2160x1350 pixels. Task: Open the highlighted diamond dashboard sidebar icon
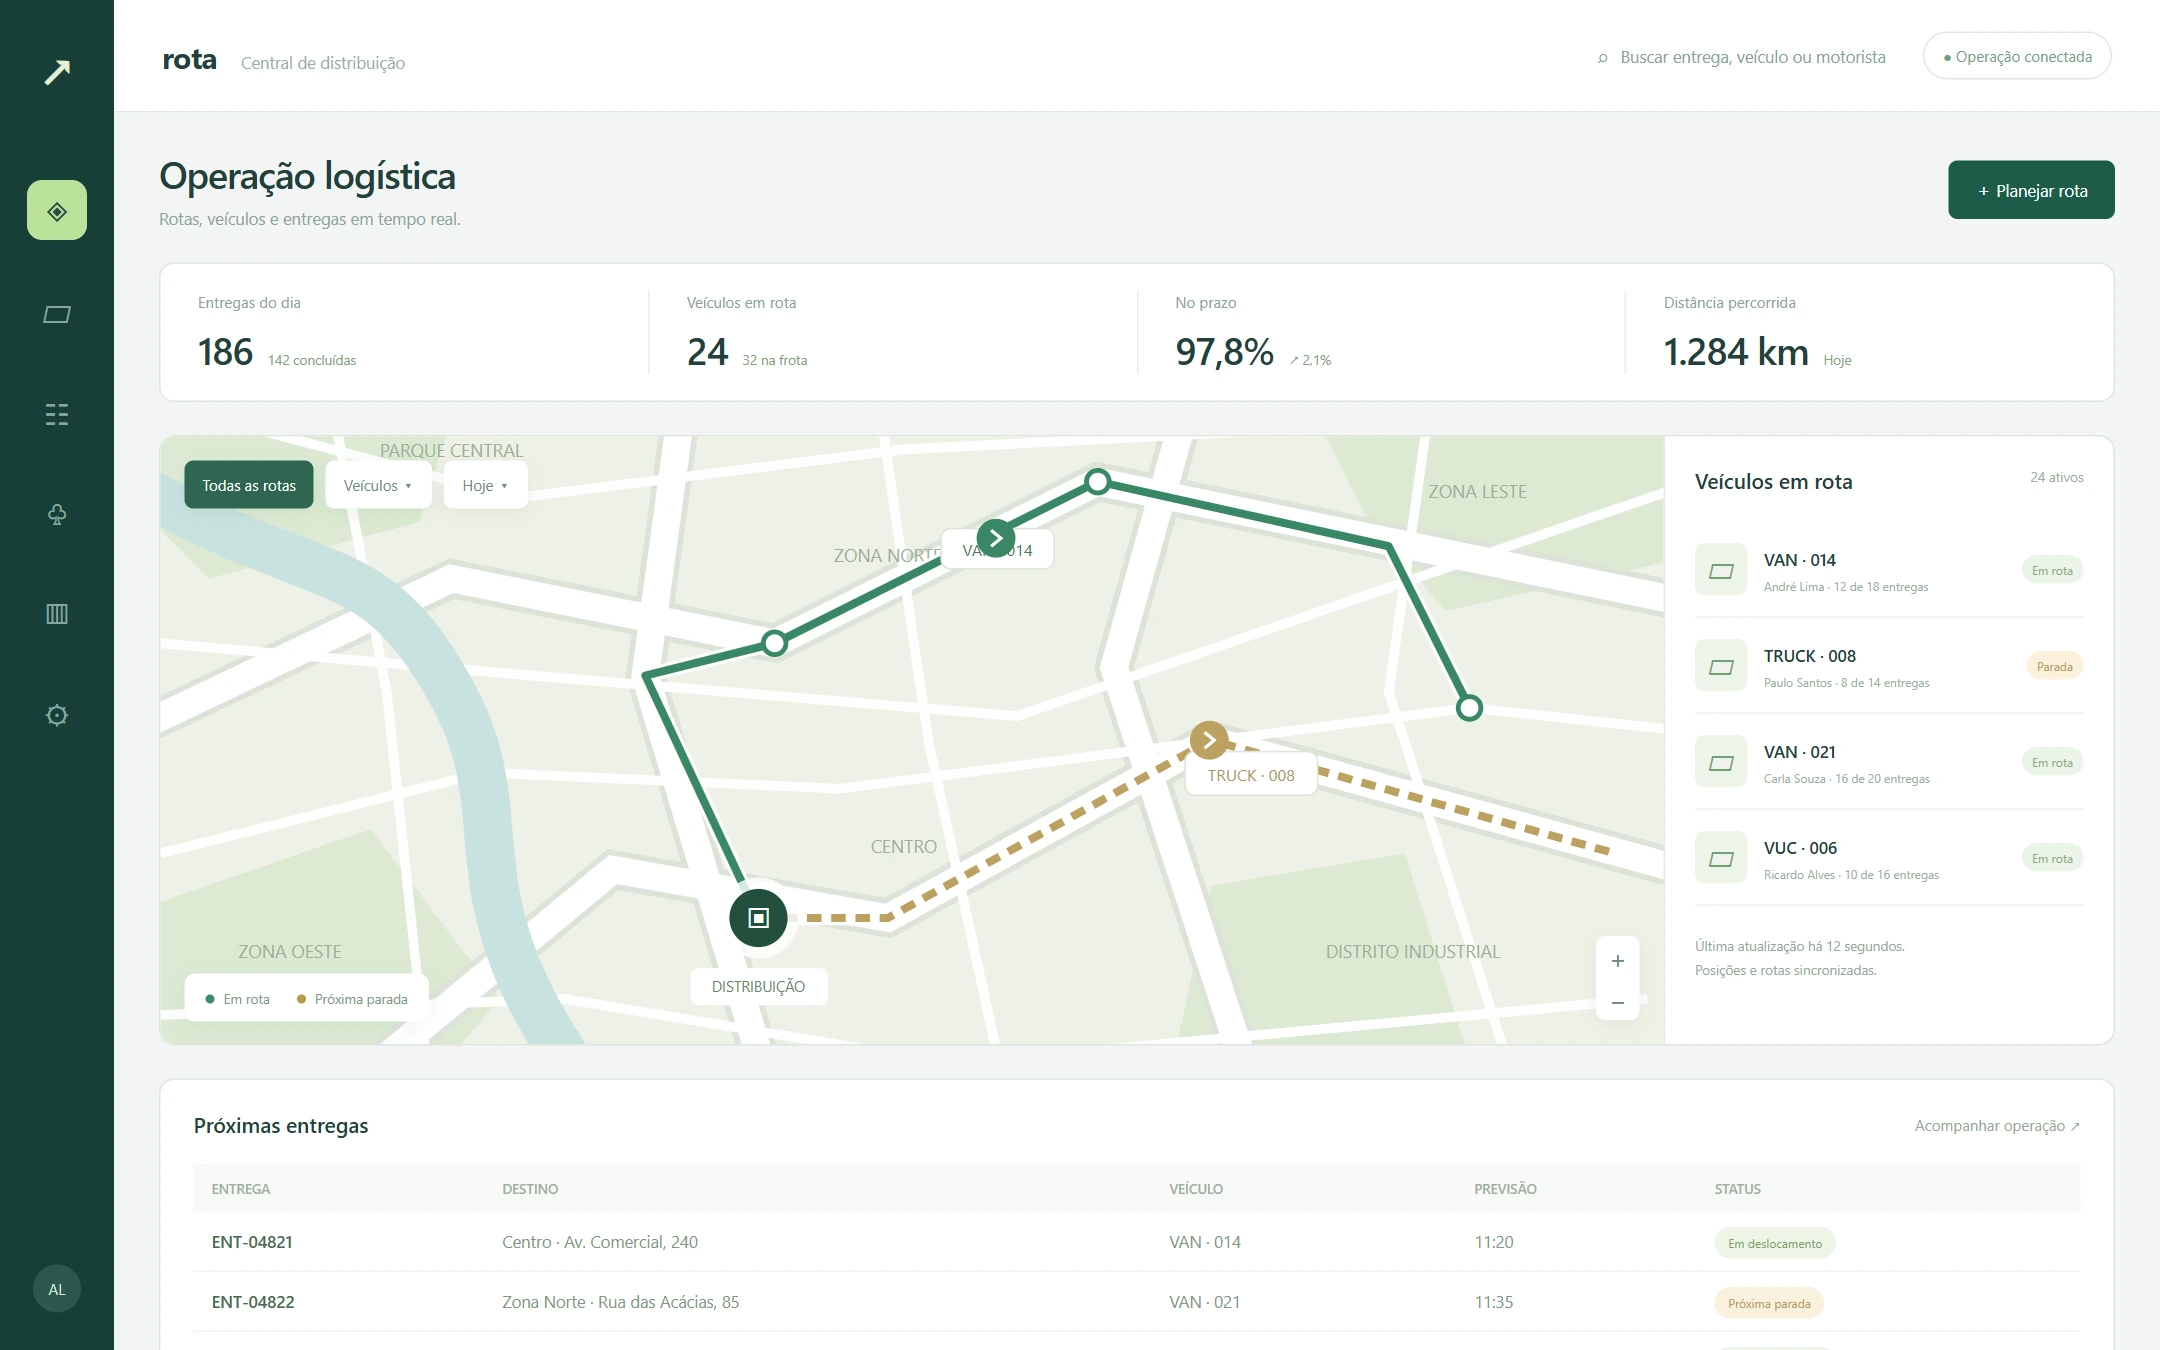coord(57,210)
